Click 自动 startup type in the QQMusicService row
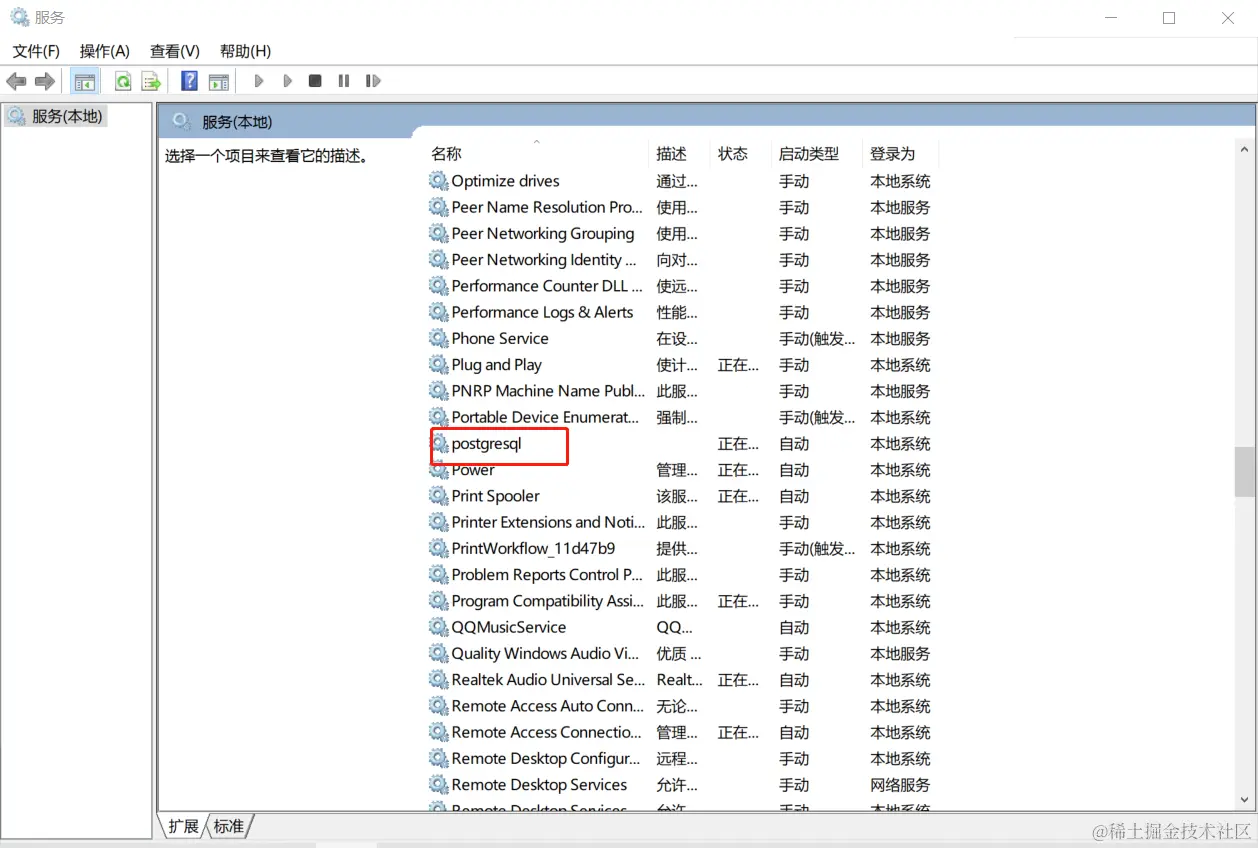 click(794, 627)
